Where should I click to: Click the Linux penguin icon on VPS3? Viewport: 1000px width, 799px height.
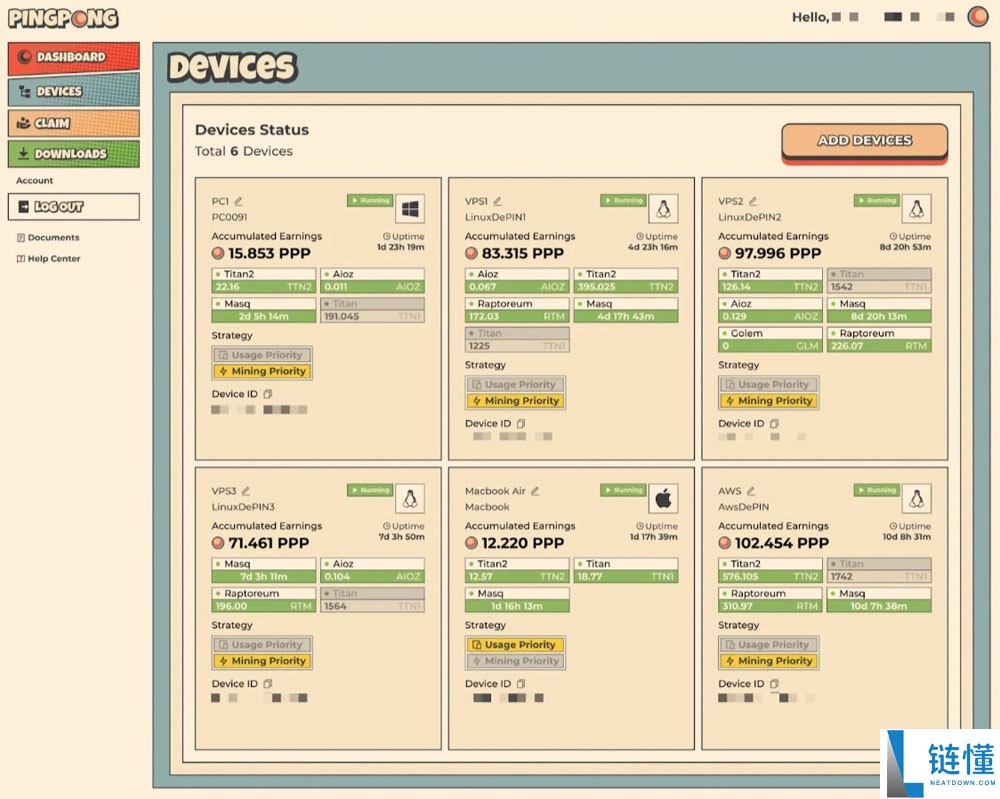409,498
